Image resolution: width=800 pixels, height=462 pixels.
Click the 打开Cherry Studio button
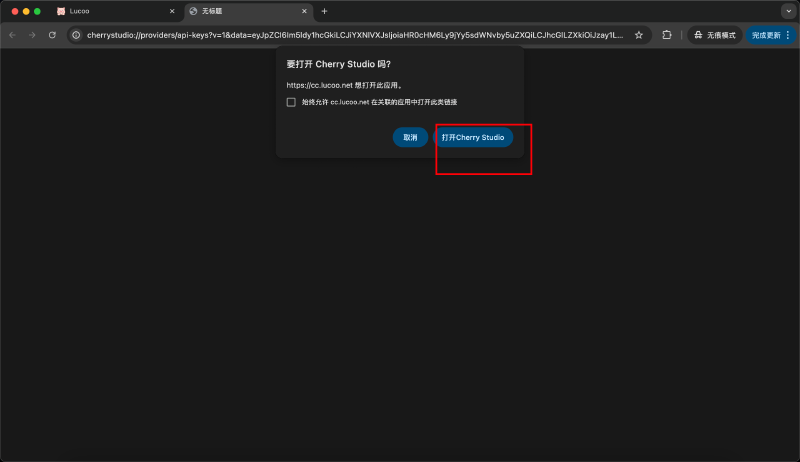coord(473,137)
